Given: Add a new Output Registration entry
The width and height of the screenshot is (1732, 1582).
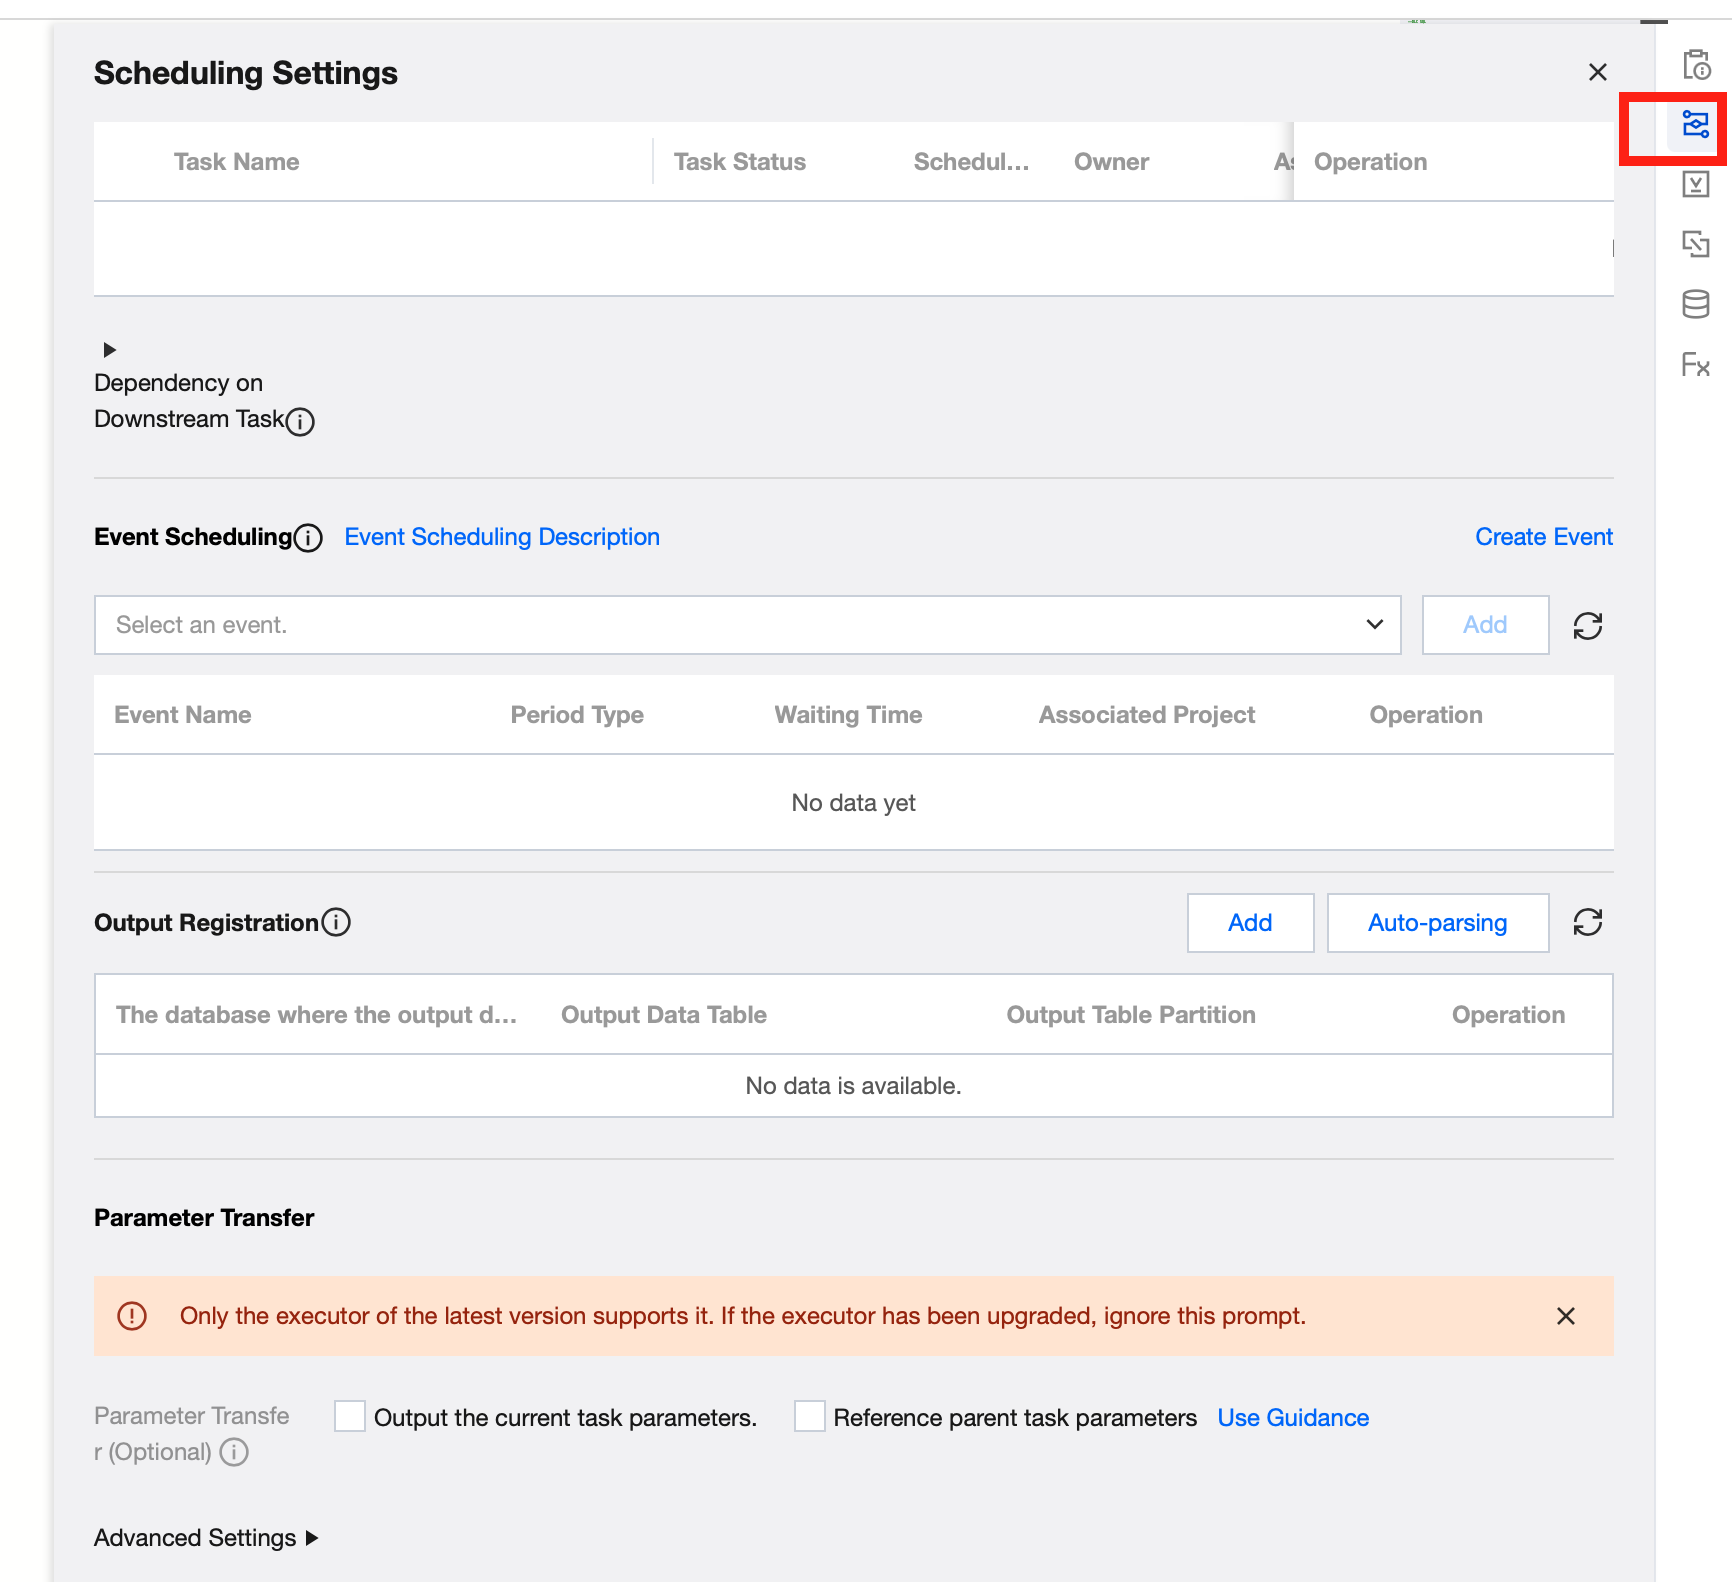Looking at the screenshot, I should tap(1250, 923).
